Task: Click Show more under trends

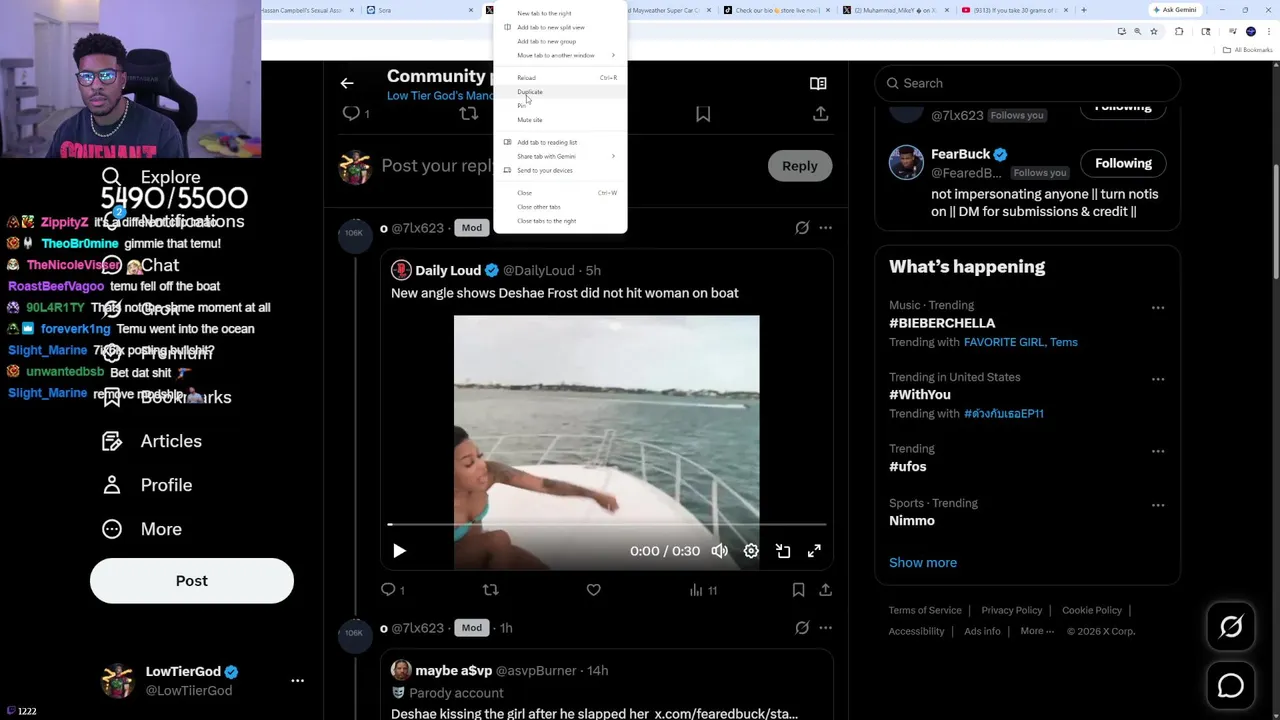Action: 923,563
